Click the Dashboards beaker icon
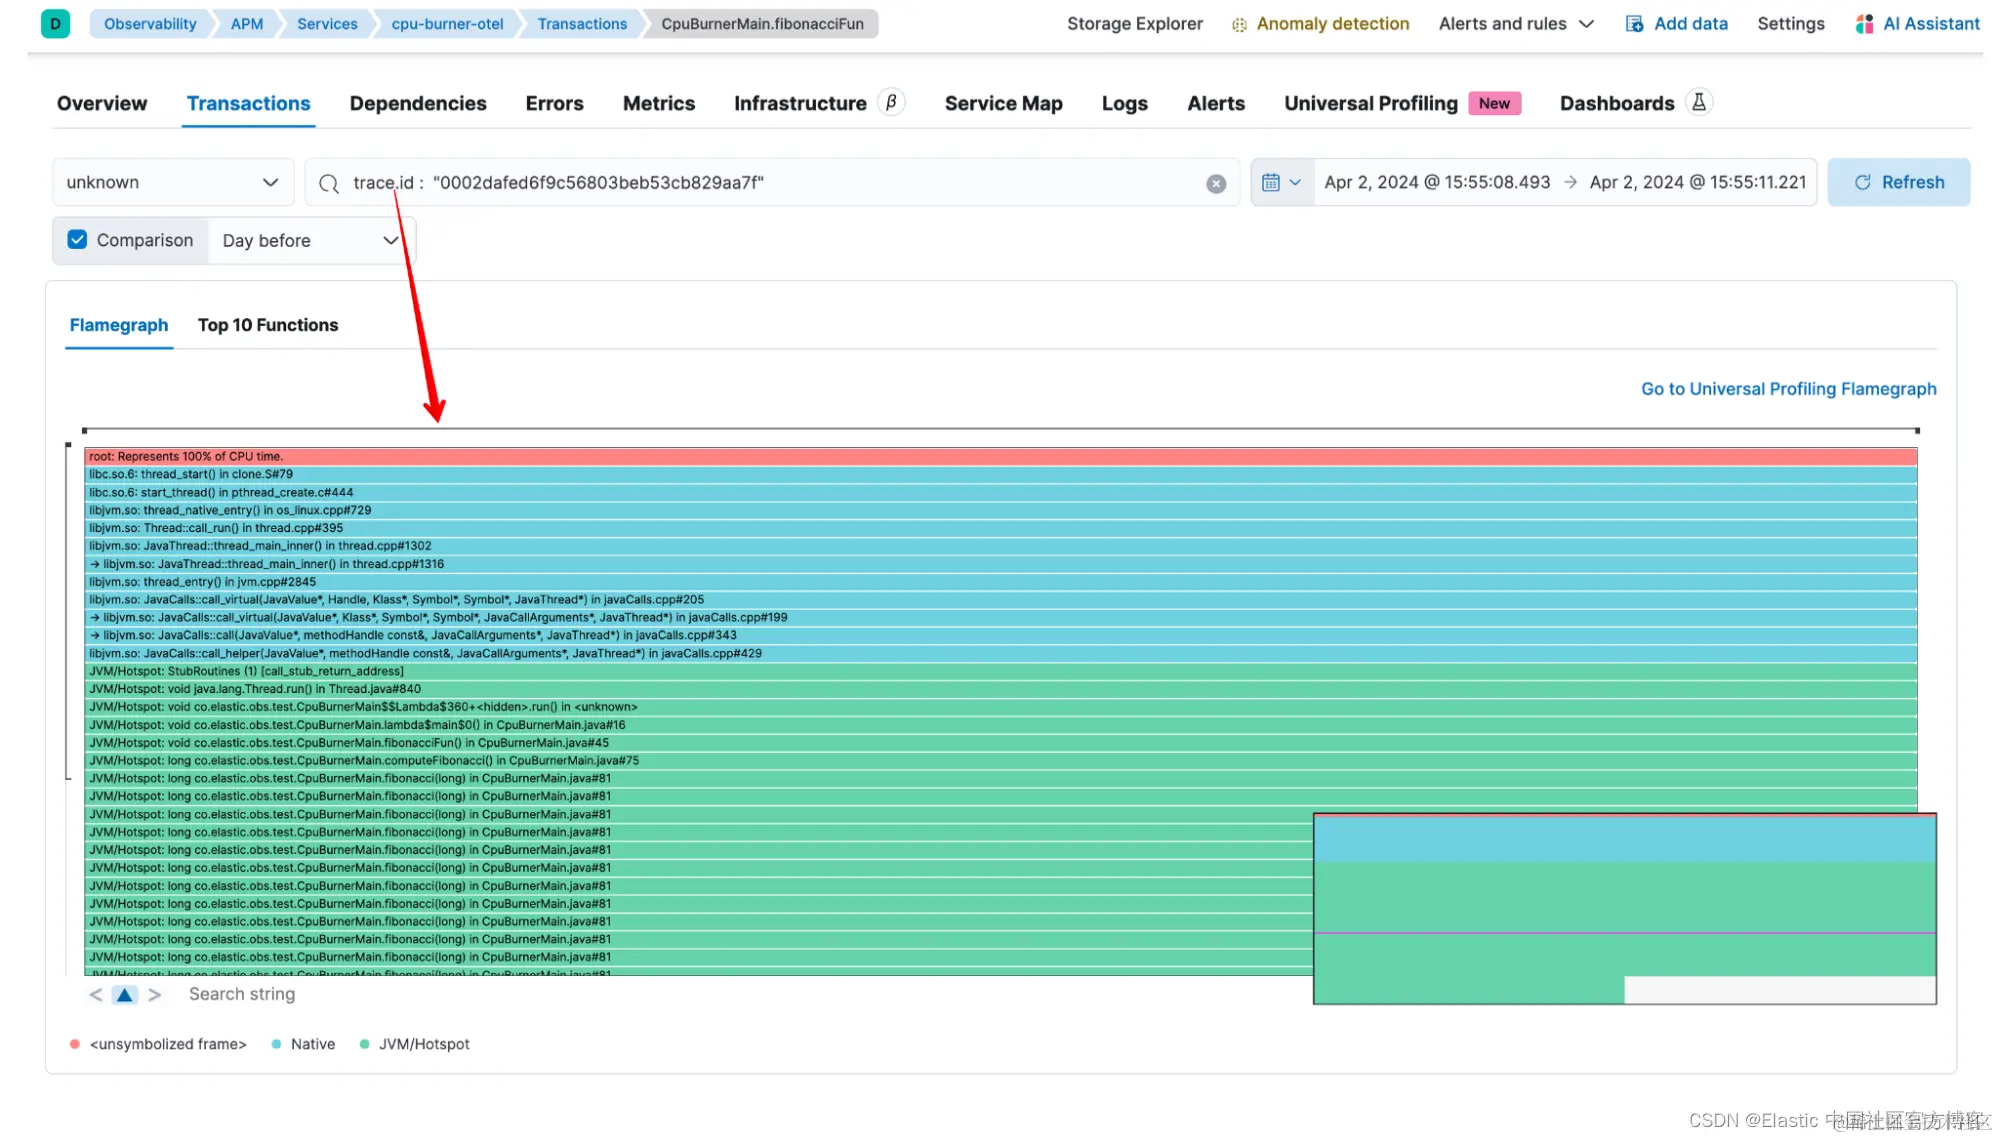Image resolution: width=1999 pixels, height=1139 pixels. point(1699,103)
